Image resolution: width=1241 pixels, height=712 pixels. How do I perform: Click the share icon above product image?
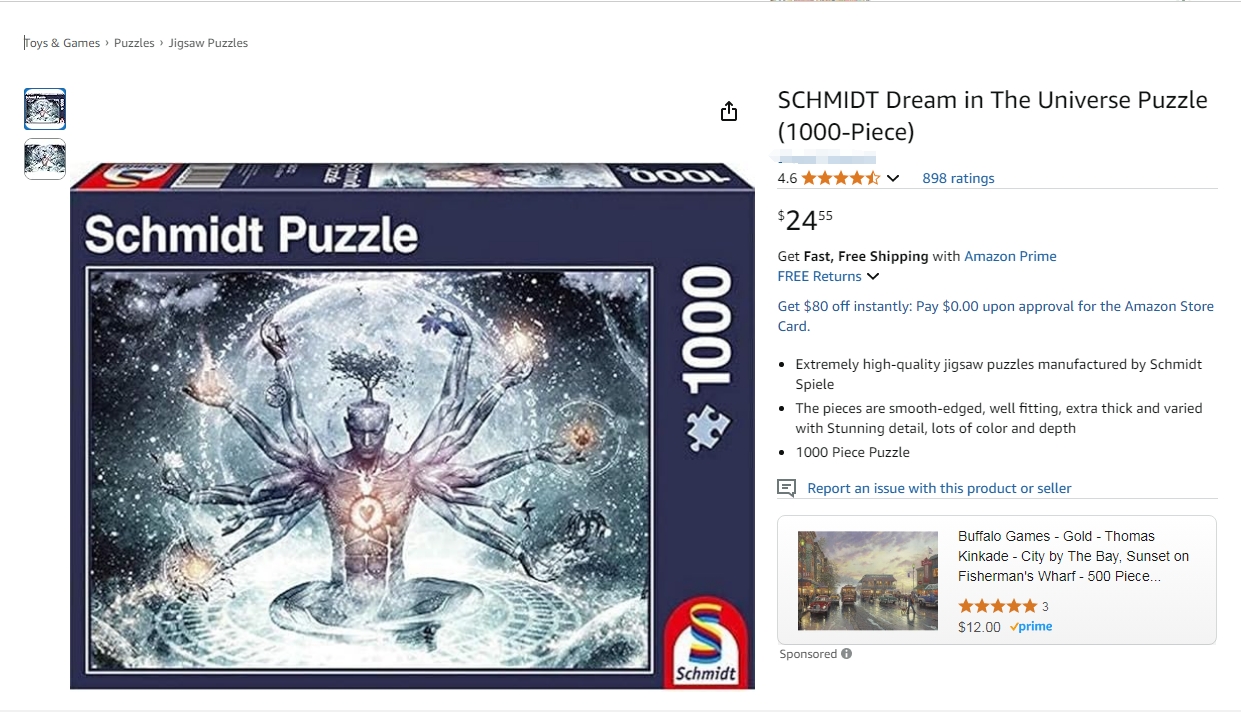[729, 111]
